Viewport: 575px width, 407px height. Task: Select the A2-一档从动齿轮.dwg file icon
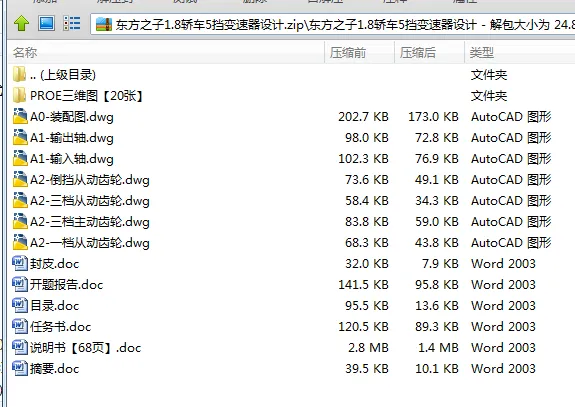[20, 242]
